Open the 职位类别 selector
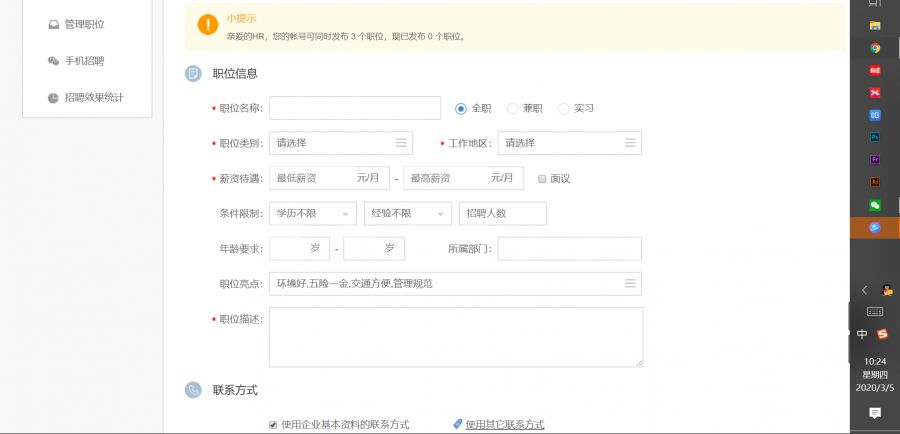The width and height of the screenshot is (900, 434). pos(341,143)
